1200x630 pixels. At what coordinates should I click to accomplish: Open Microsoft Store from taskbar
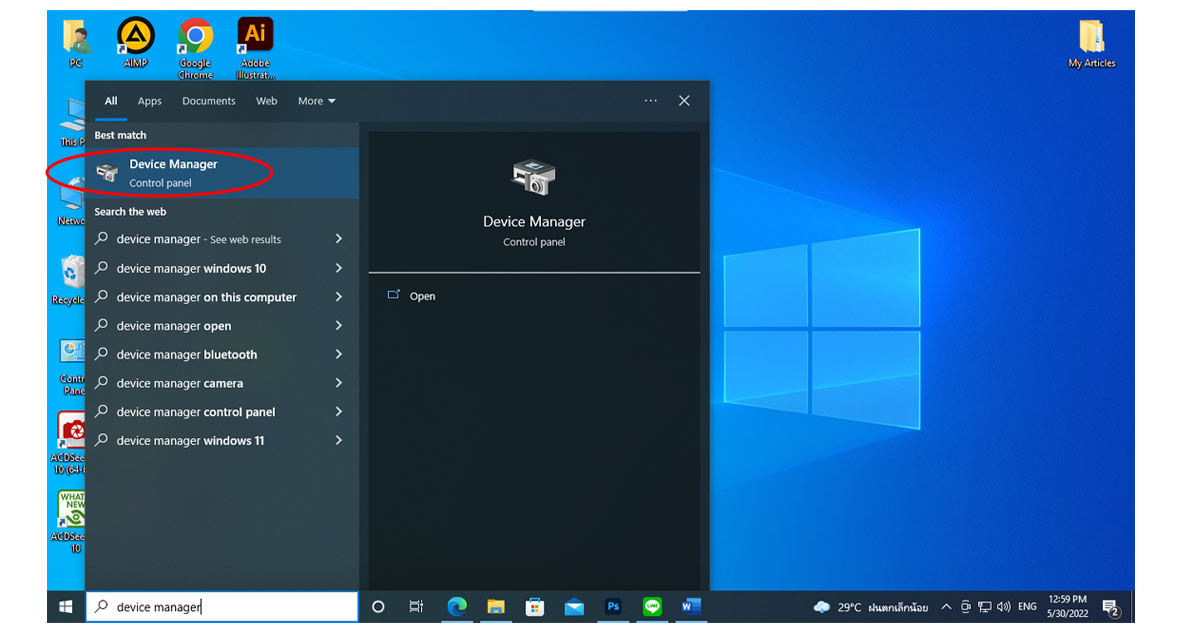(535, 606)
